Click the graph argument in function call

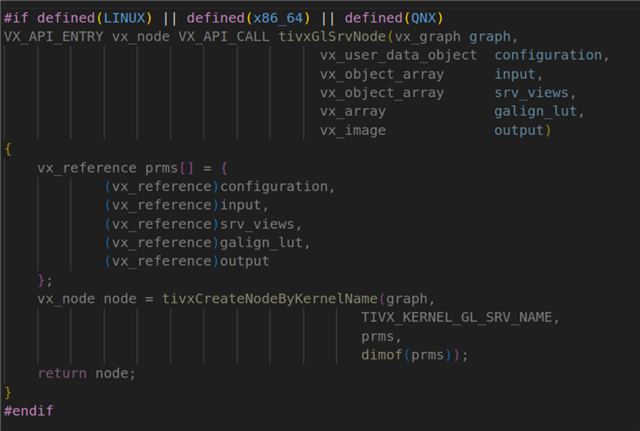click(407, 298)
